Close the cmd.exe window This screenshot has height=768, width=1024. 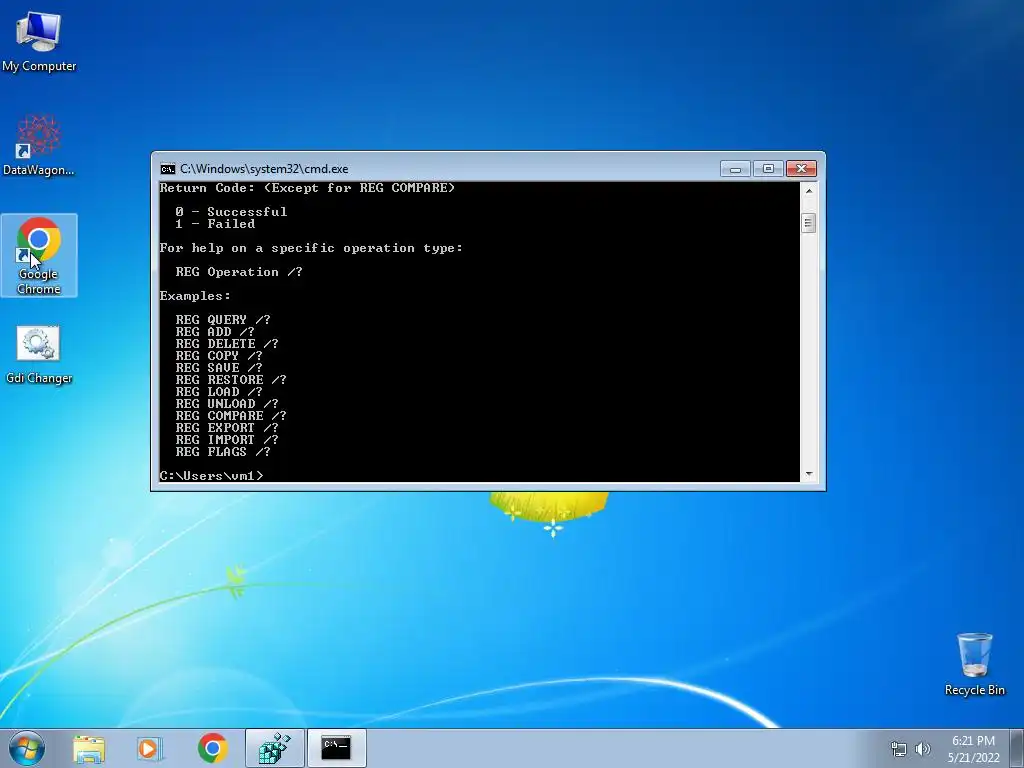pos(801,169)
